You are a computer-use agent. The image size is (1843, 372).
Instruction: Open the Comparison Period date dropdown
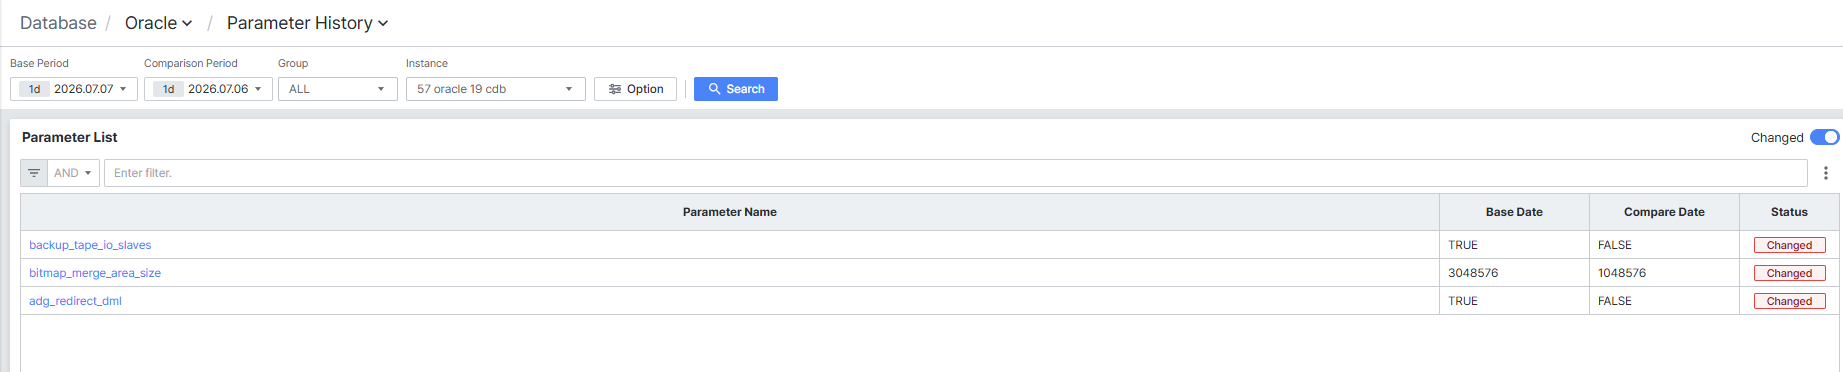(208, 89)
